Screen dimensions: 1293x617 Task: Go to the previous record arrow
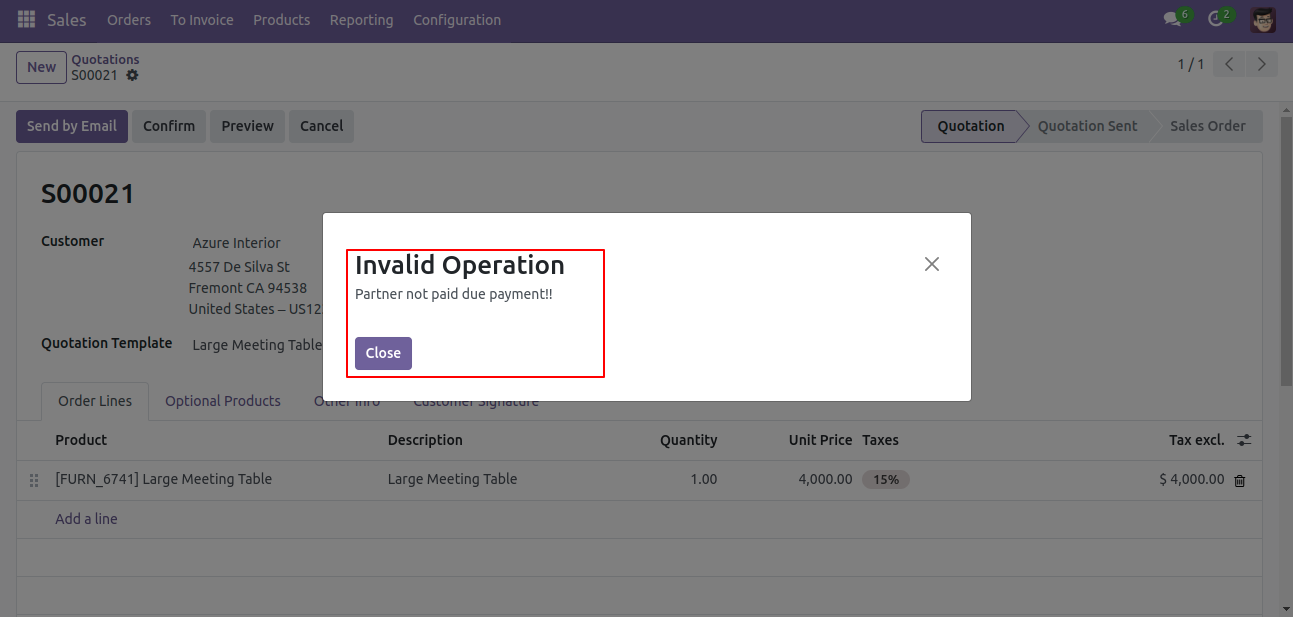pyautogui.click(x=1229, y=65)
